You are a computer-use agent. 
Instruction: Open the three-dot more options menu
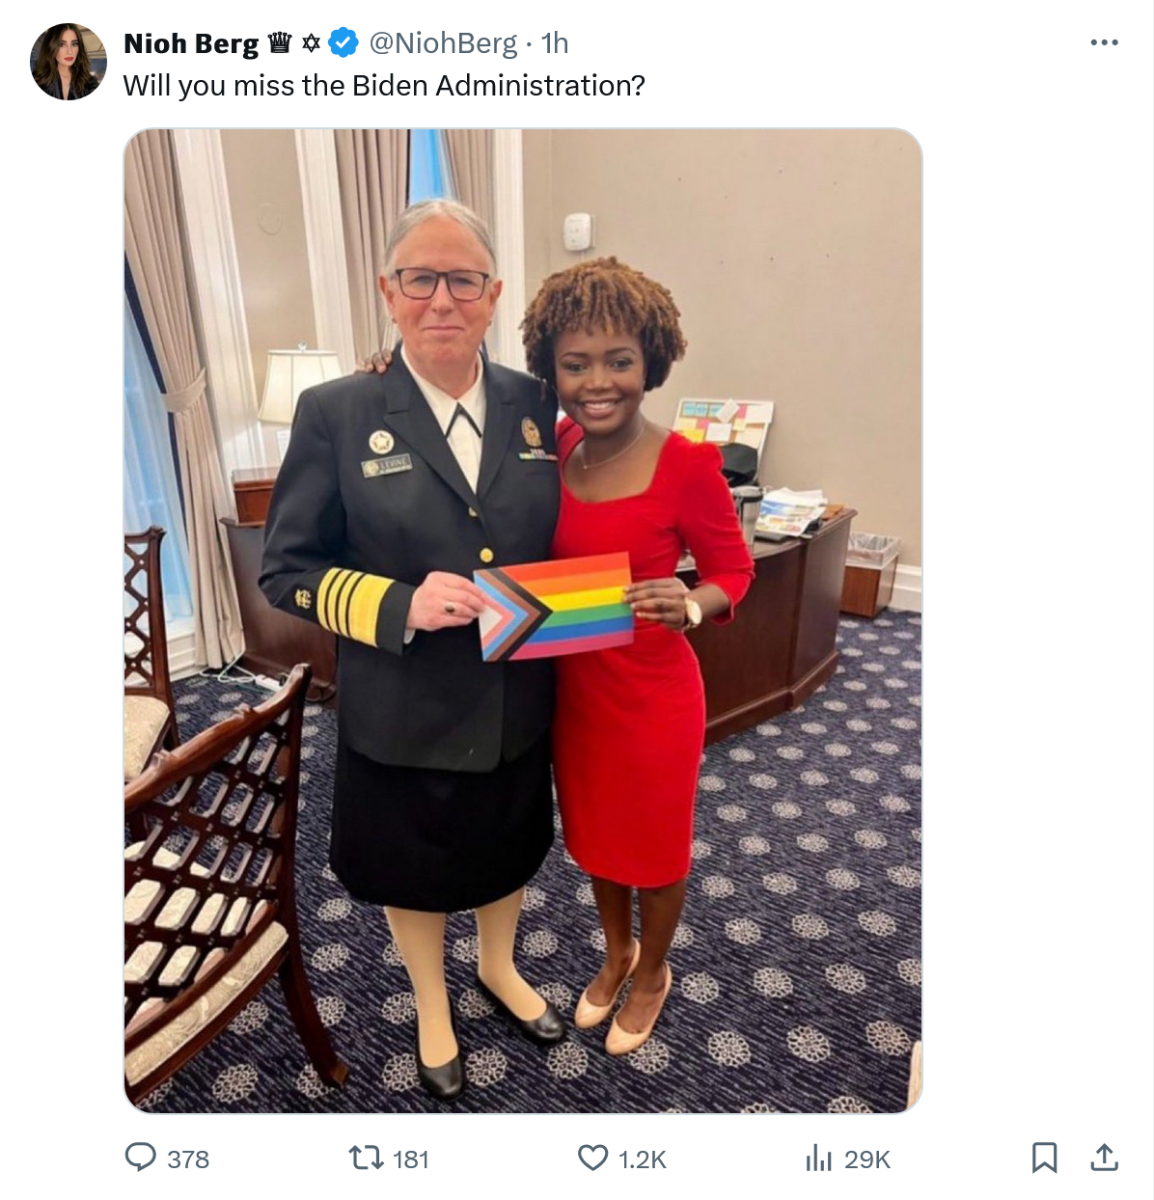pos(1104,43)
